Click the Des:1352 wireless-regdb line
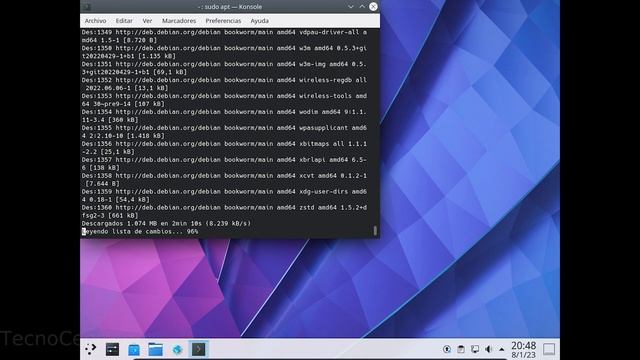This screenshot has width=640, height=360. [224, 84]
